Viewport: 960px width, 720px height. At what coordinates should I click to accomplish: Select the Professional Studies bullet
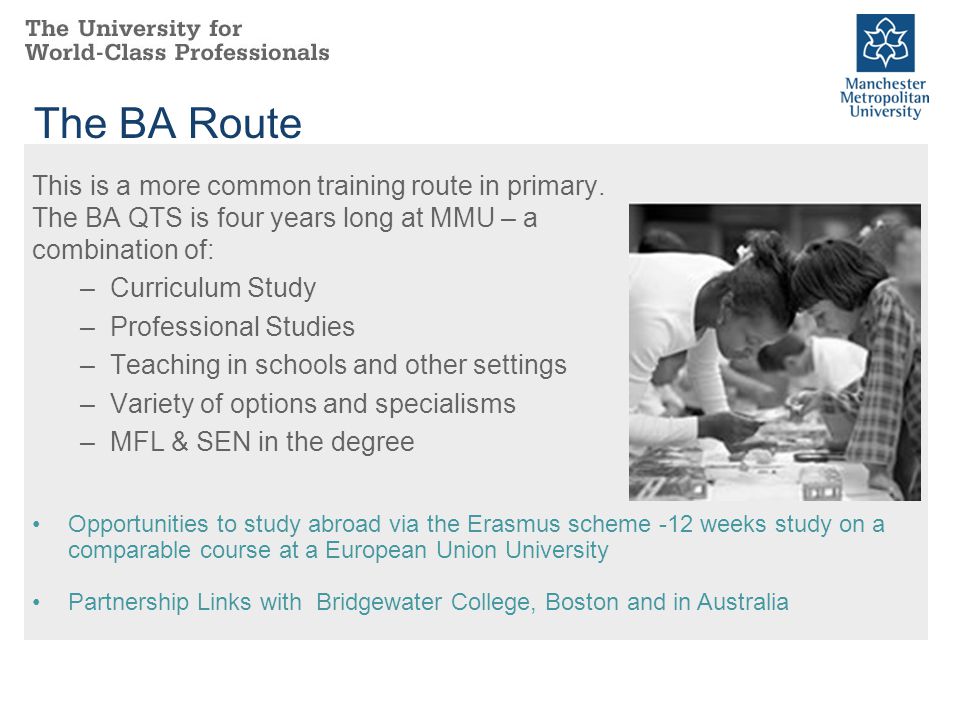tap(232, 326)
